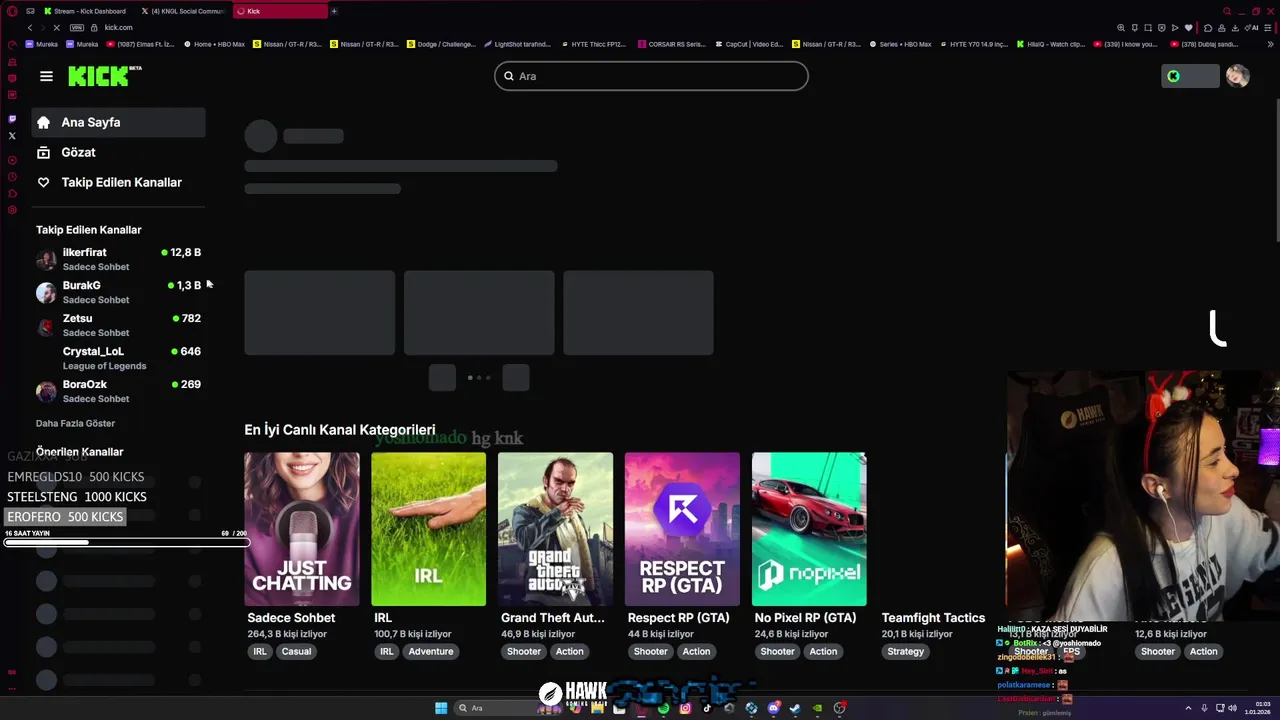Image resolution: width=1280 pixels, height=720 pixels.
Task: Open the CORSAIR RS Series bookmark
Action: click(671, 44)
